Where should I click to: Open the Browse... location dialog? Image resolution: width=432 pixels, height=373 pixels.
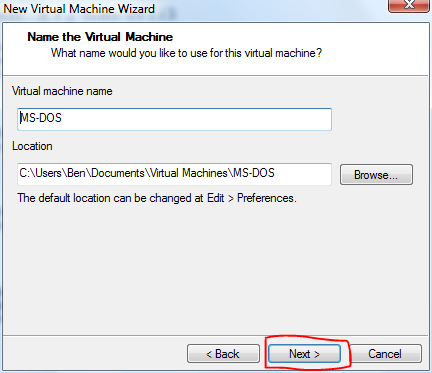point(376,174)
